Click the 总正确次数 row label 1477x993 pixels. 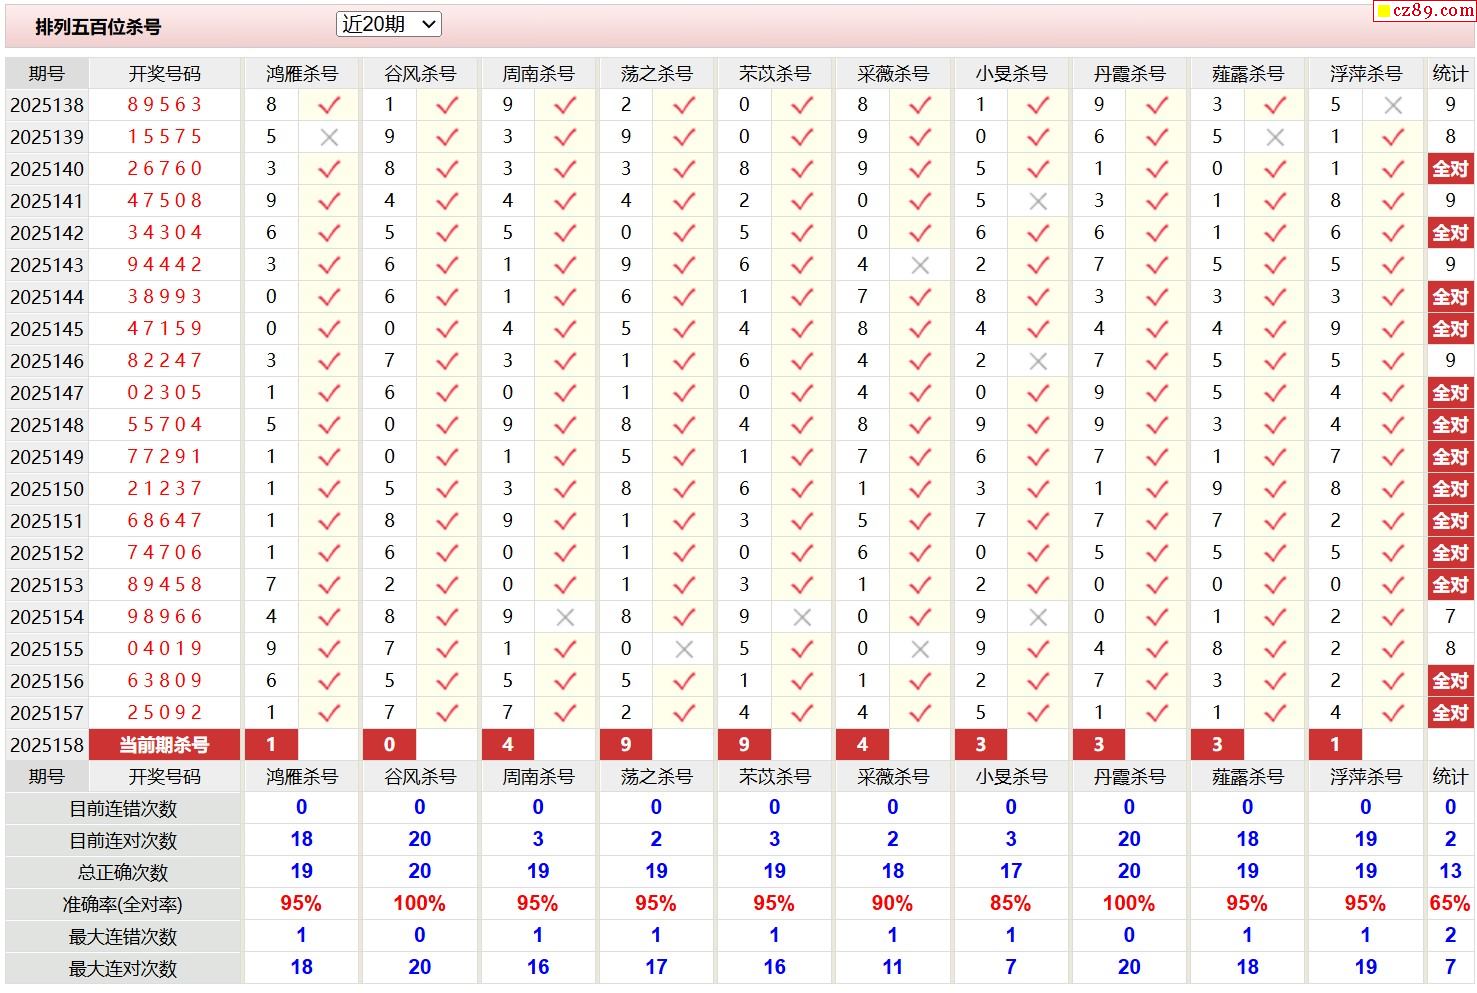(x=123, y=873)
